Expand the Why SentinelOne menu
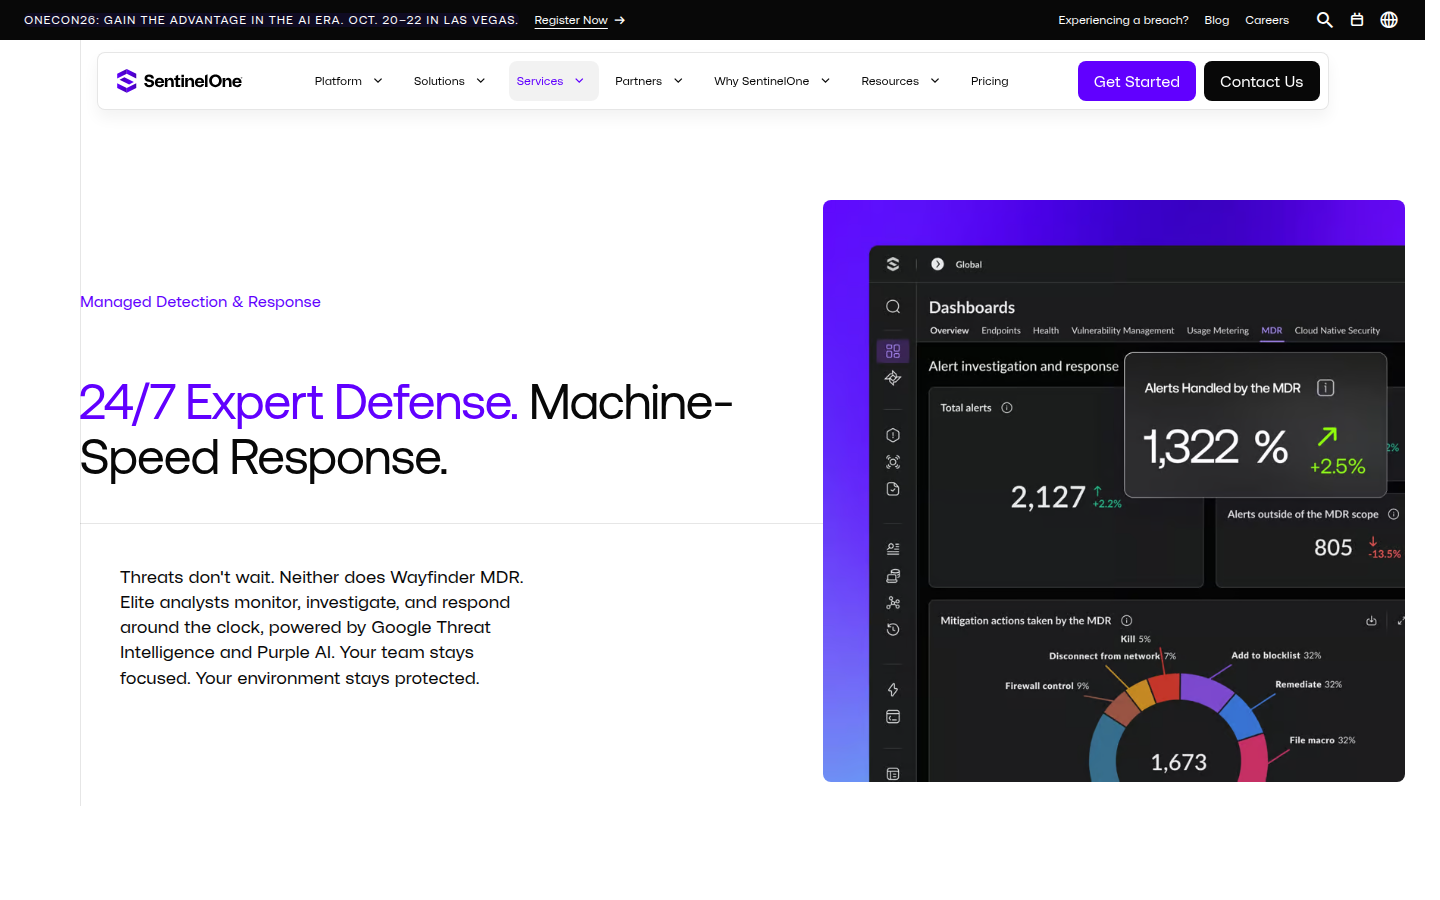1440x900 pixels. click(x=772, y=81)
